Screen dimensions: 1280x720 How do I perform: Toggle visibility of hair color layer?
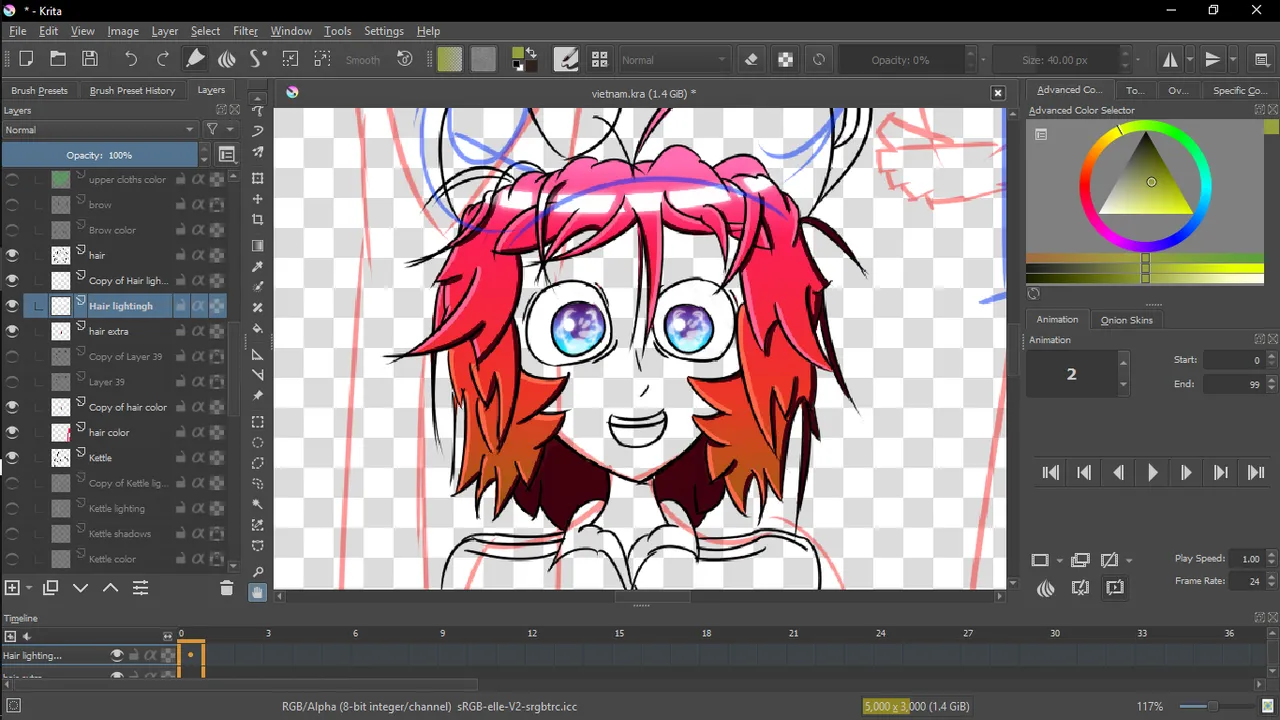[x=12, y=432]
